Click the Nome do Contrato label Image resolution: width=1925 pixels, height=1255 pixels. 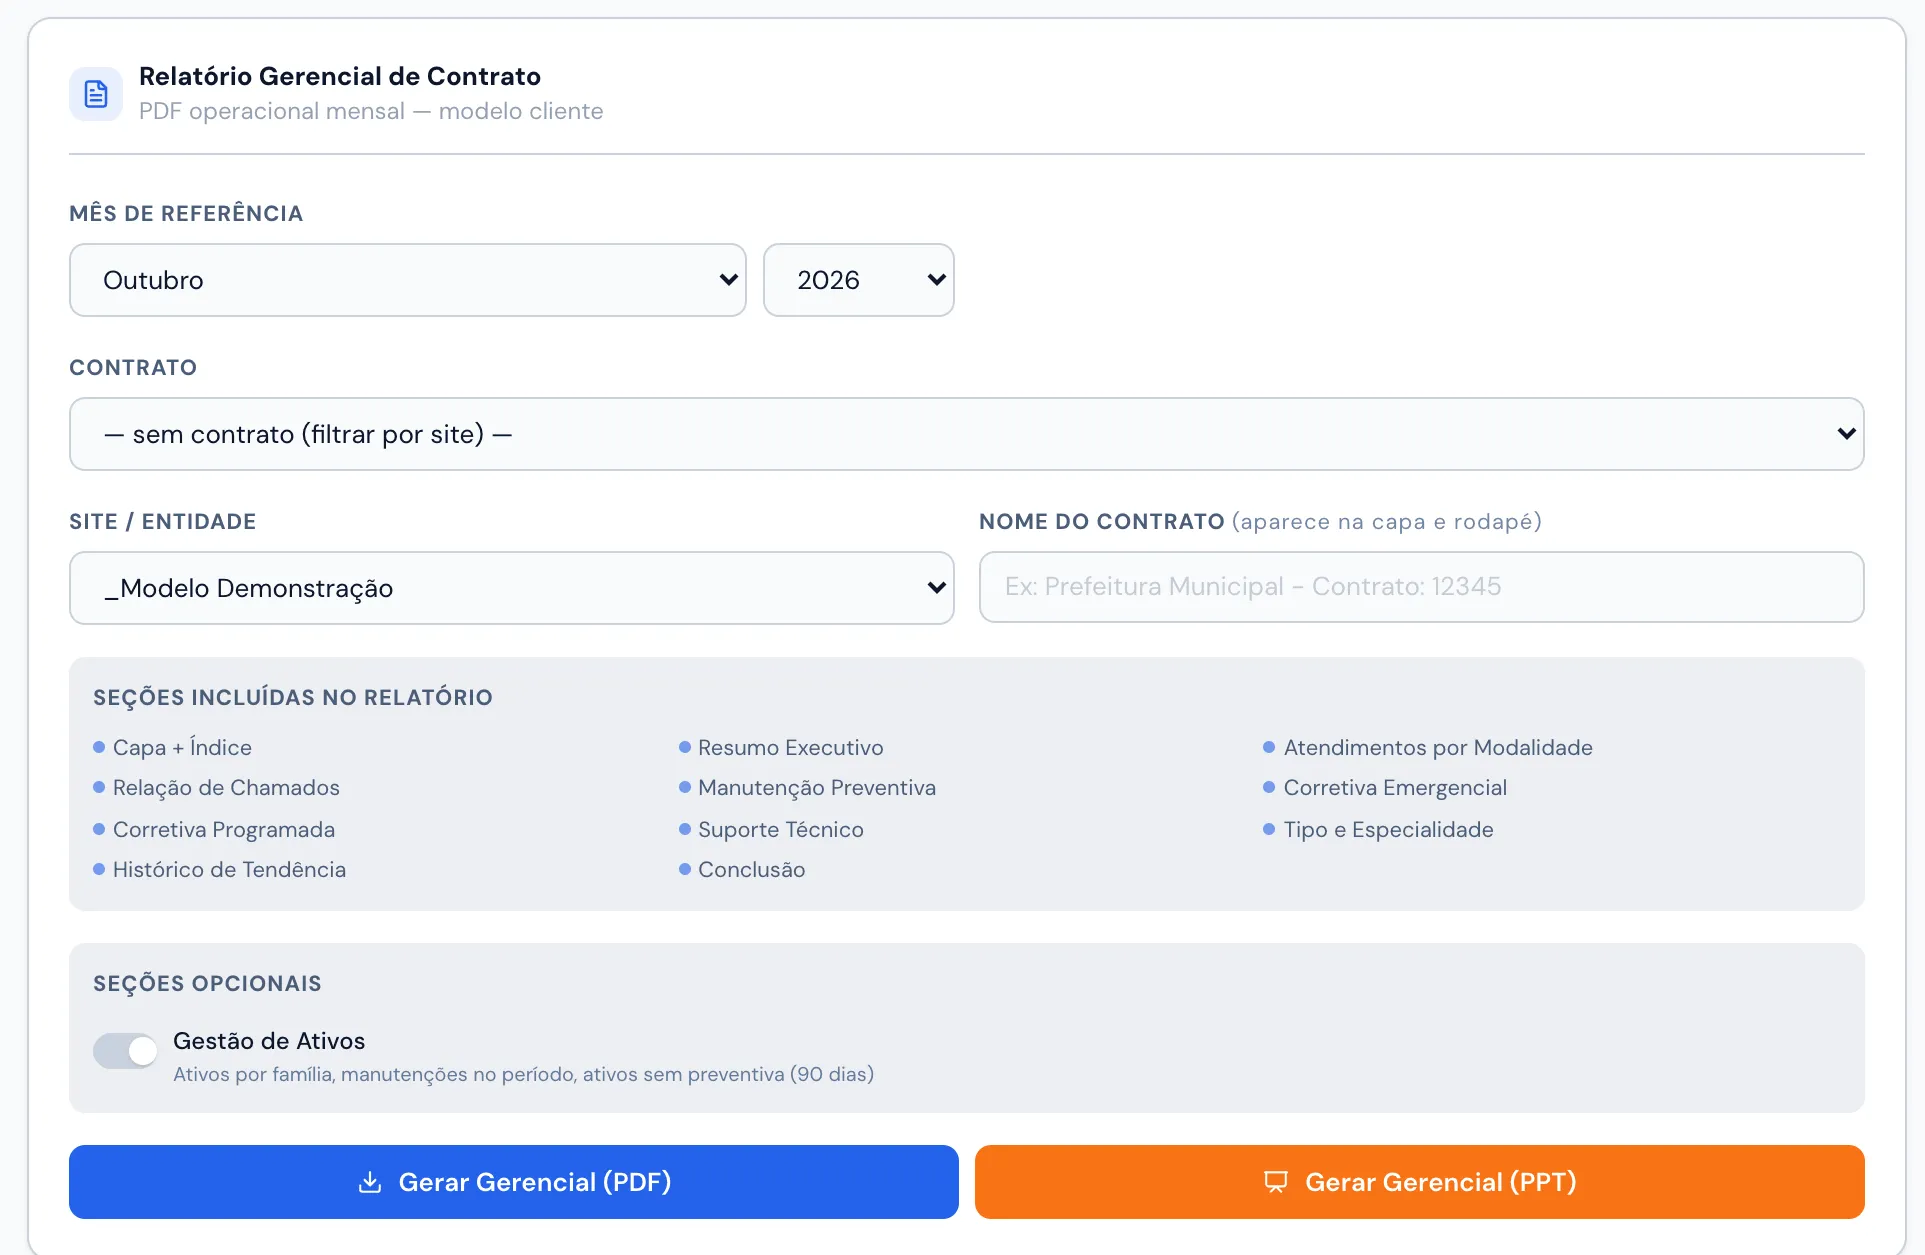click(x=1260, y=522)
